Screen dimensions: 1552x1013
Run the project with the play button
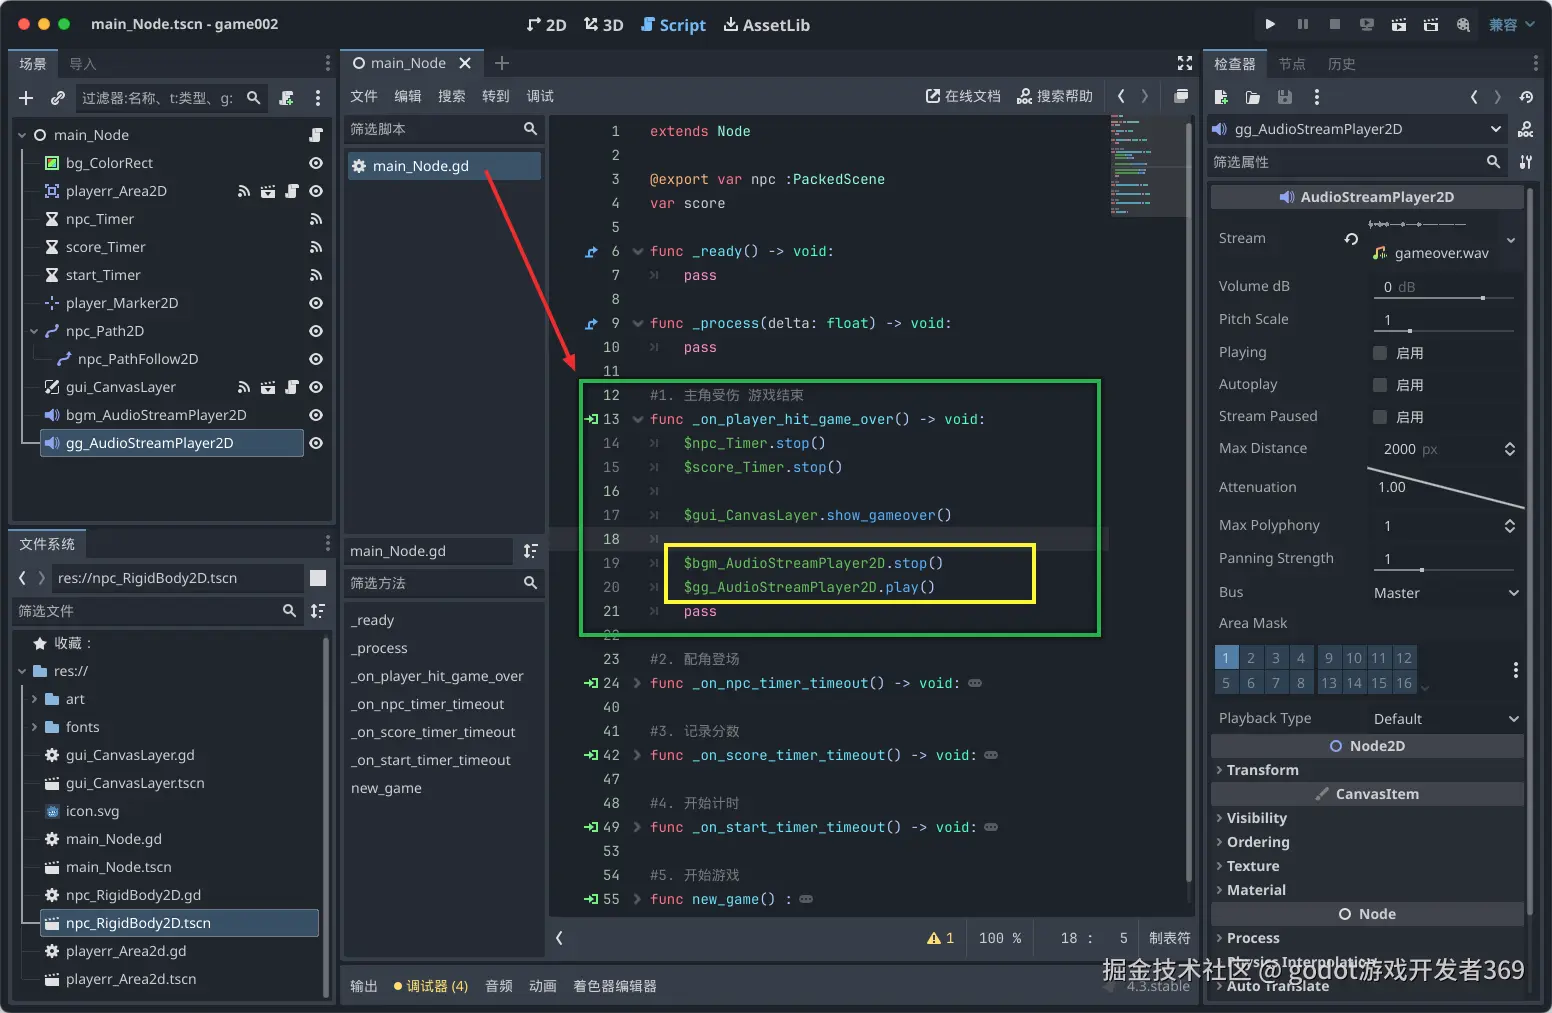[1270, 24]
